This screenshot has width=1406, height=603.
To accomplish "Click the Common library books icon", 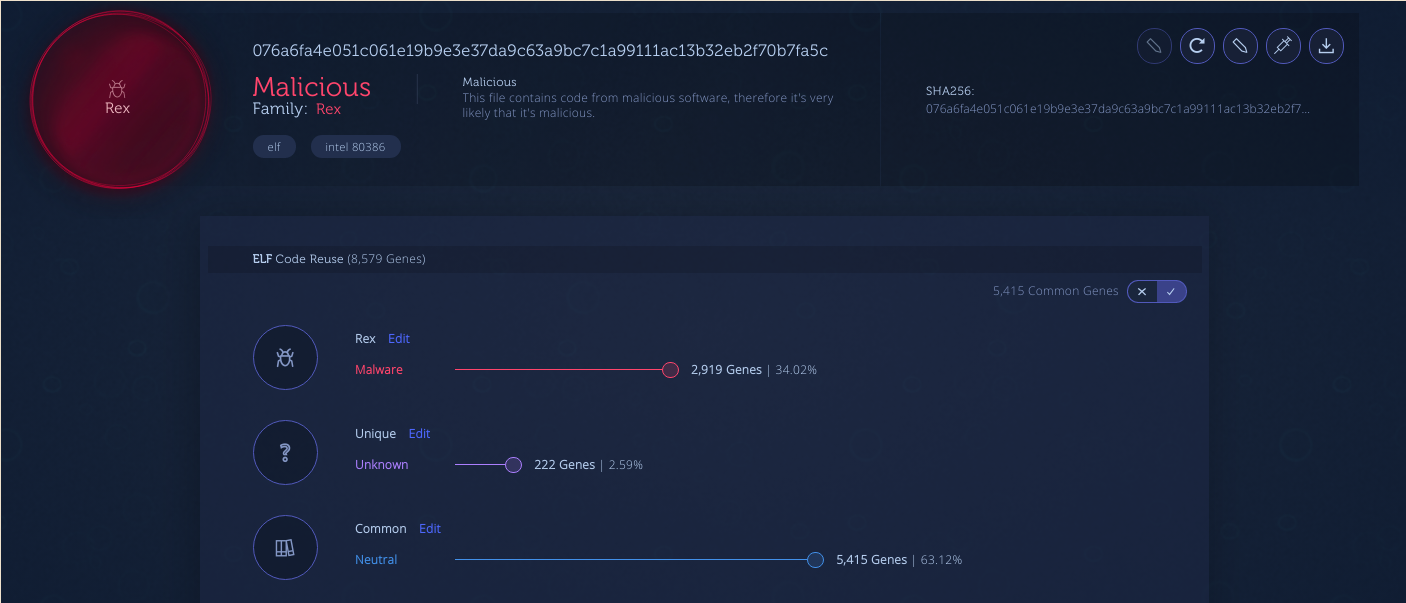I will click(x=285, y=548).
